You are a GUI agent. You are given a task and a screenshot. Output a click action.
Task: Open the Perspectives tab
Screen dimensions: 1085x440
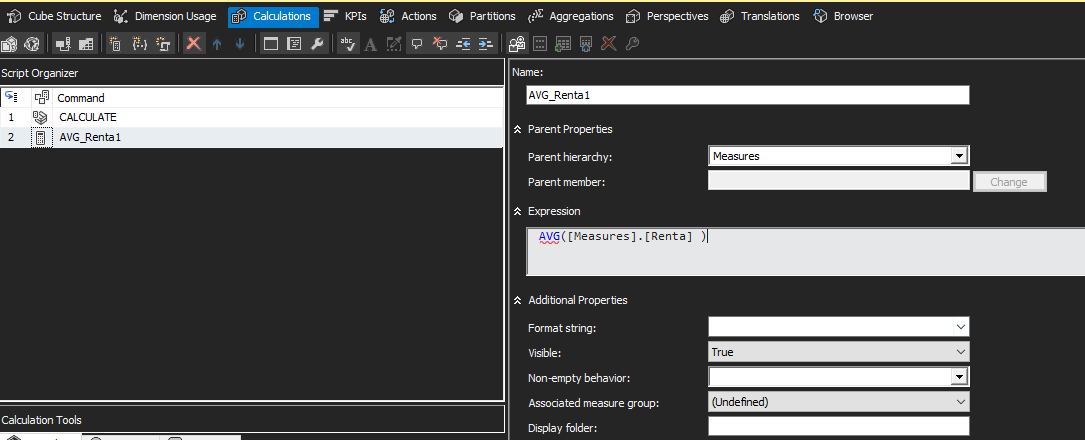pyautogui.click(x=667, y=16)
